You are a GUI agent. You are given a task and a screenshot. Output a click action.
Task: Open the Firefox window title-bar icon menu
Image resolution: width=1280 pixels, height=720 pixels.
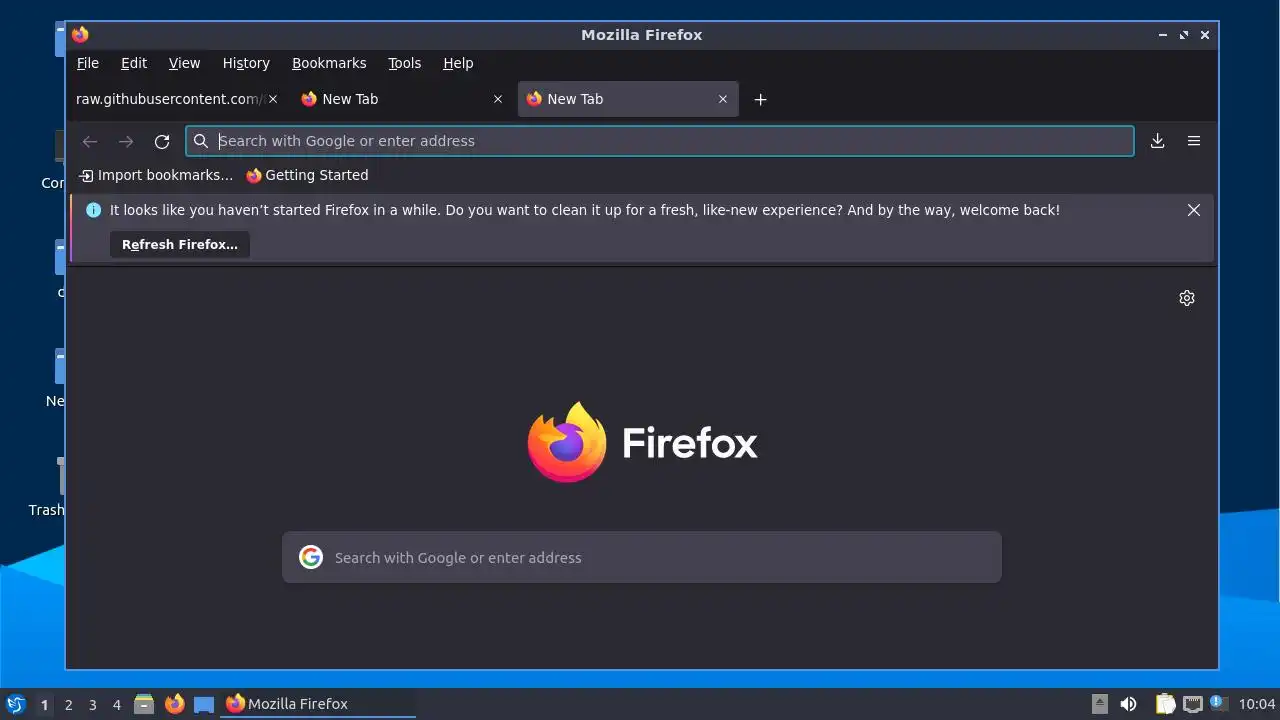coord(80,34)
